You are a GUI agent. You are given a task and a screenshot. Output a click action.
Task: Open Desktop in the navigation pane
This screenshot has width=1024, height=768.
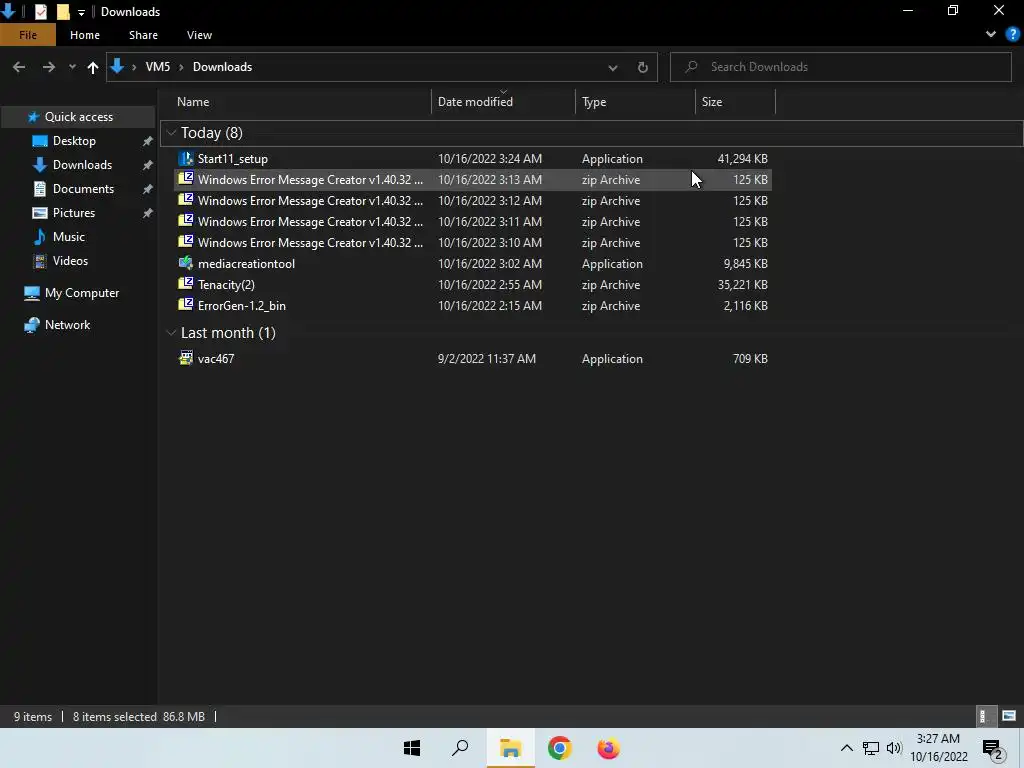(74, 141)
